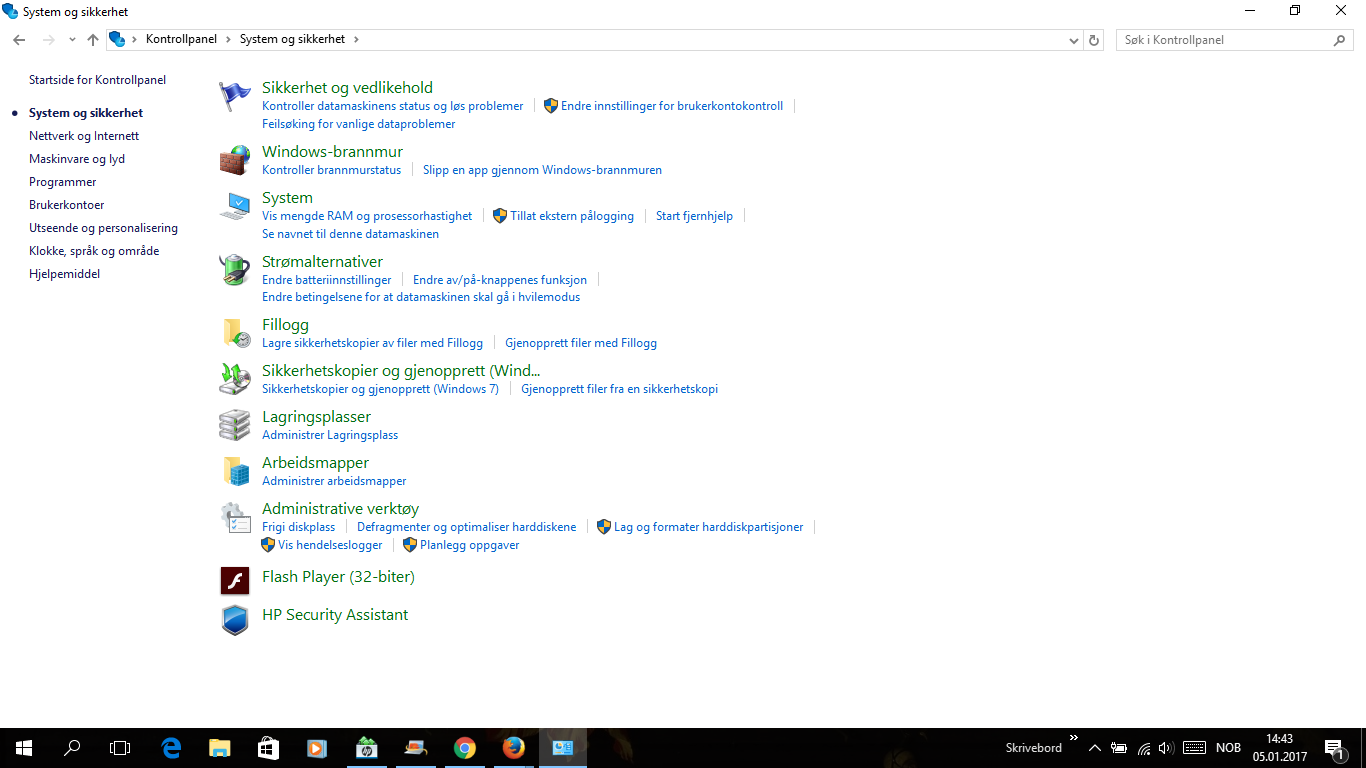Click Vis mengde RAM og prosessorhastighet

pos(367,216)
